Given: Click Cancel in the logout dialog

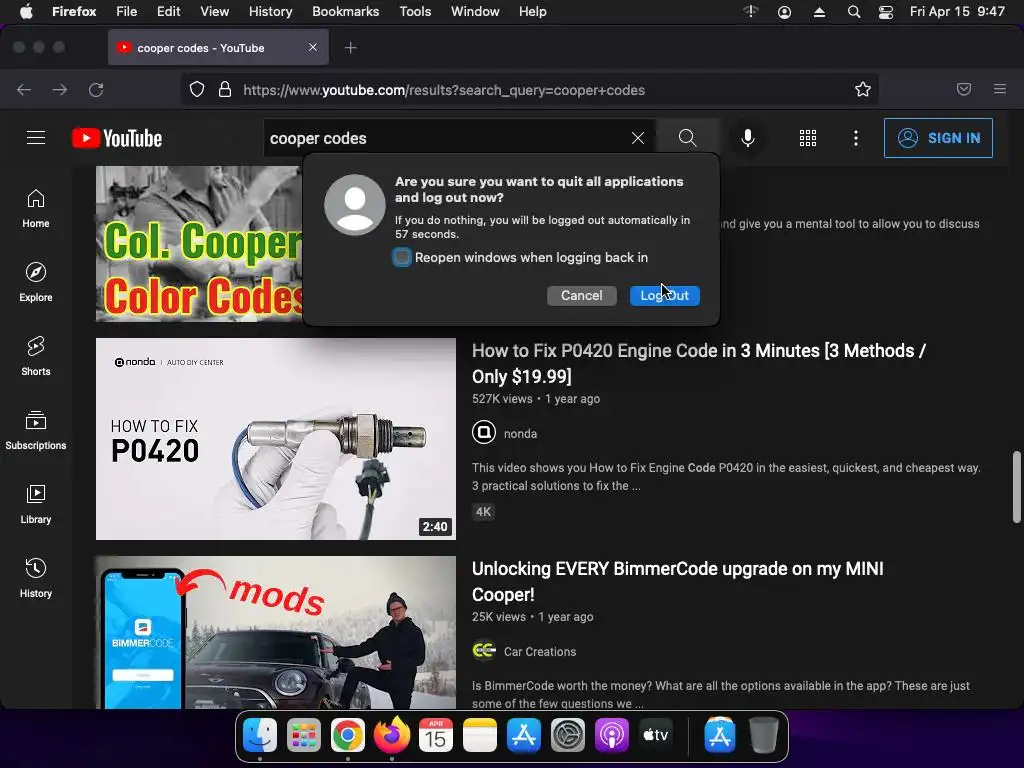Looking at the screenshot, I should (x=581, y=295).
